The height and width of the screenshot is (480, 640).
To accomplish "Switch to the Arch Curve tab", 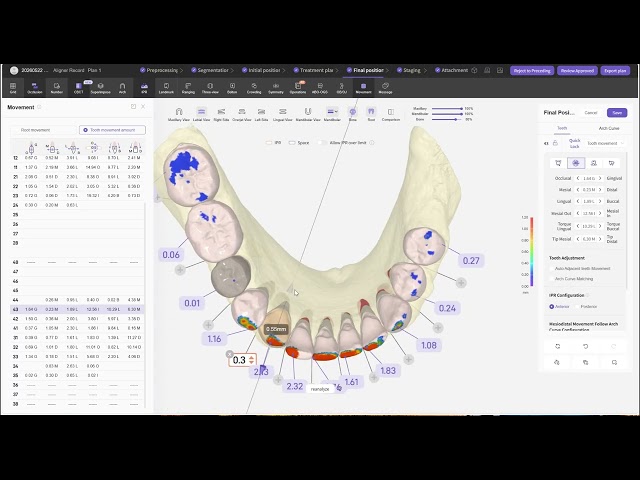I will [x=609, y=128].
